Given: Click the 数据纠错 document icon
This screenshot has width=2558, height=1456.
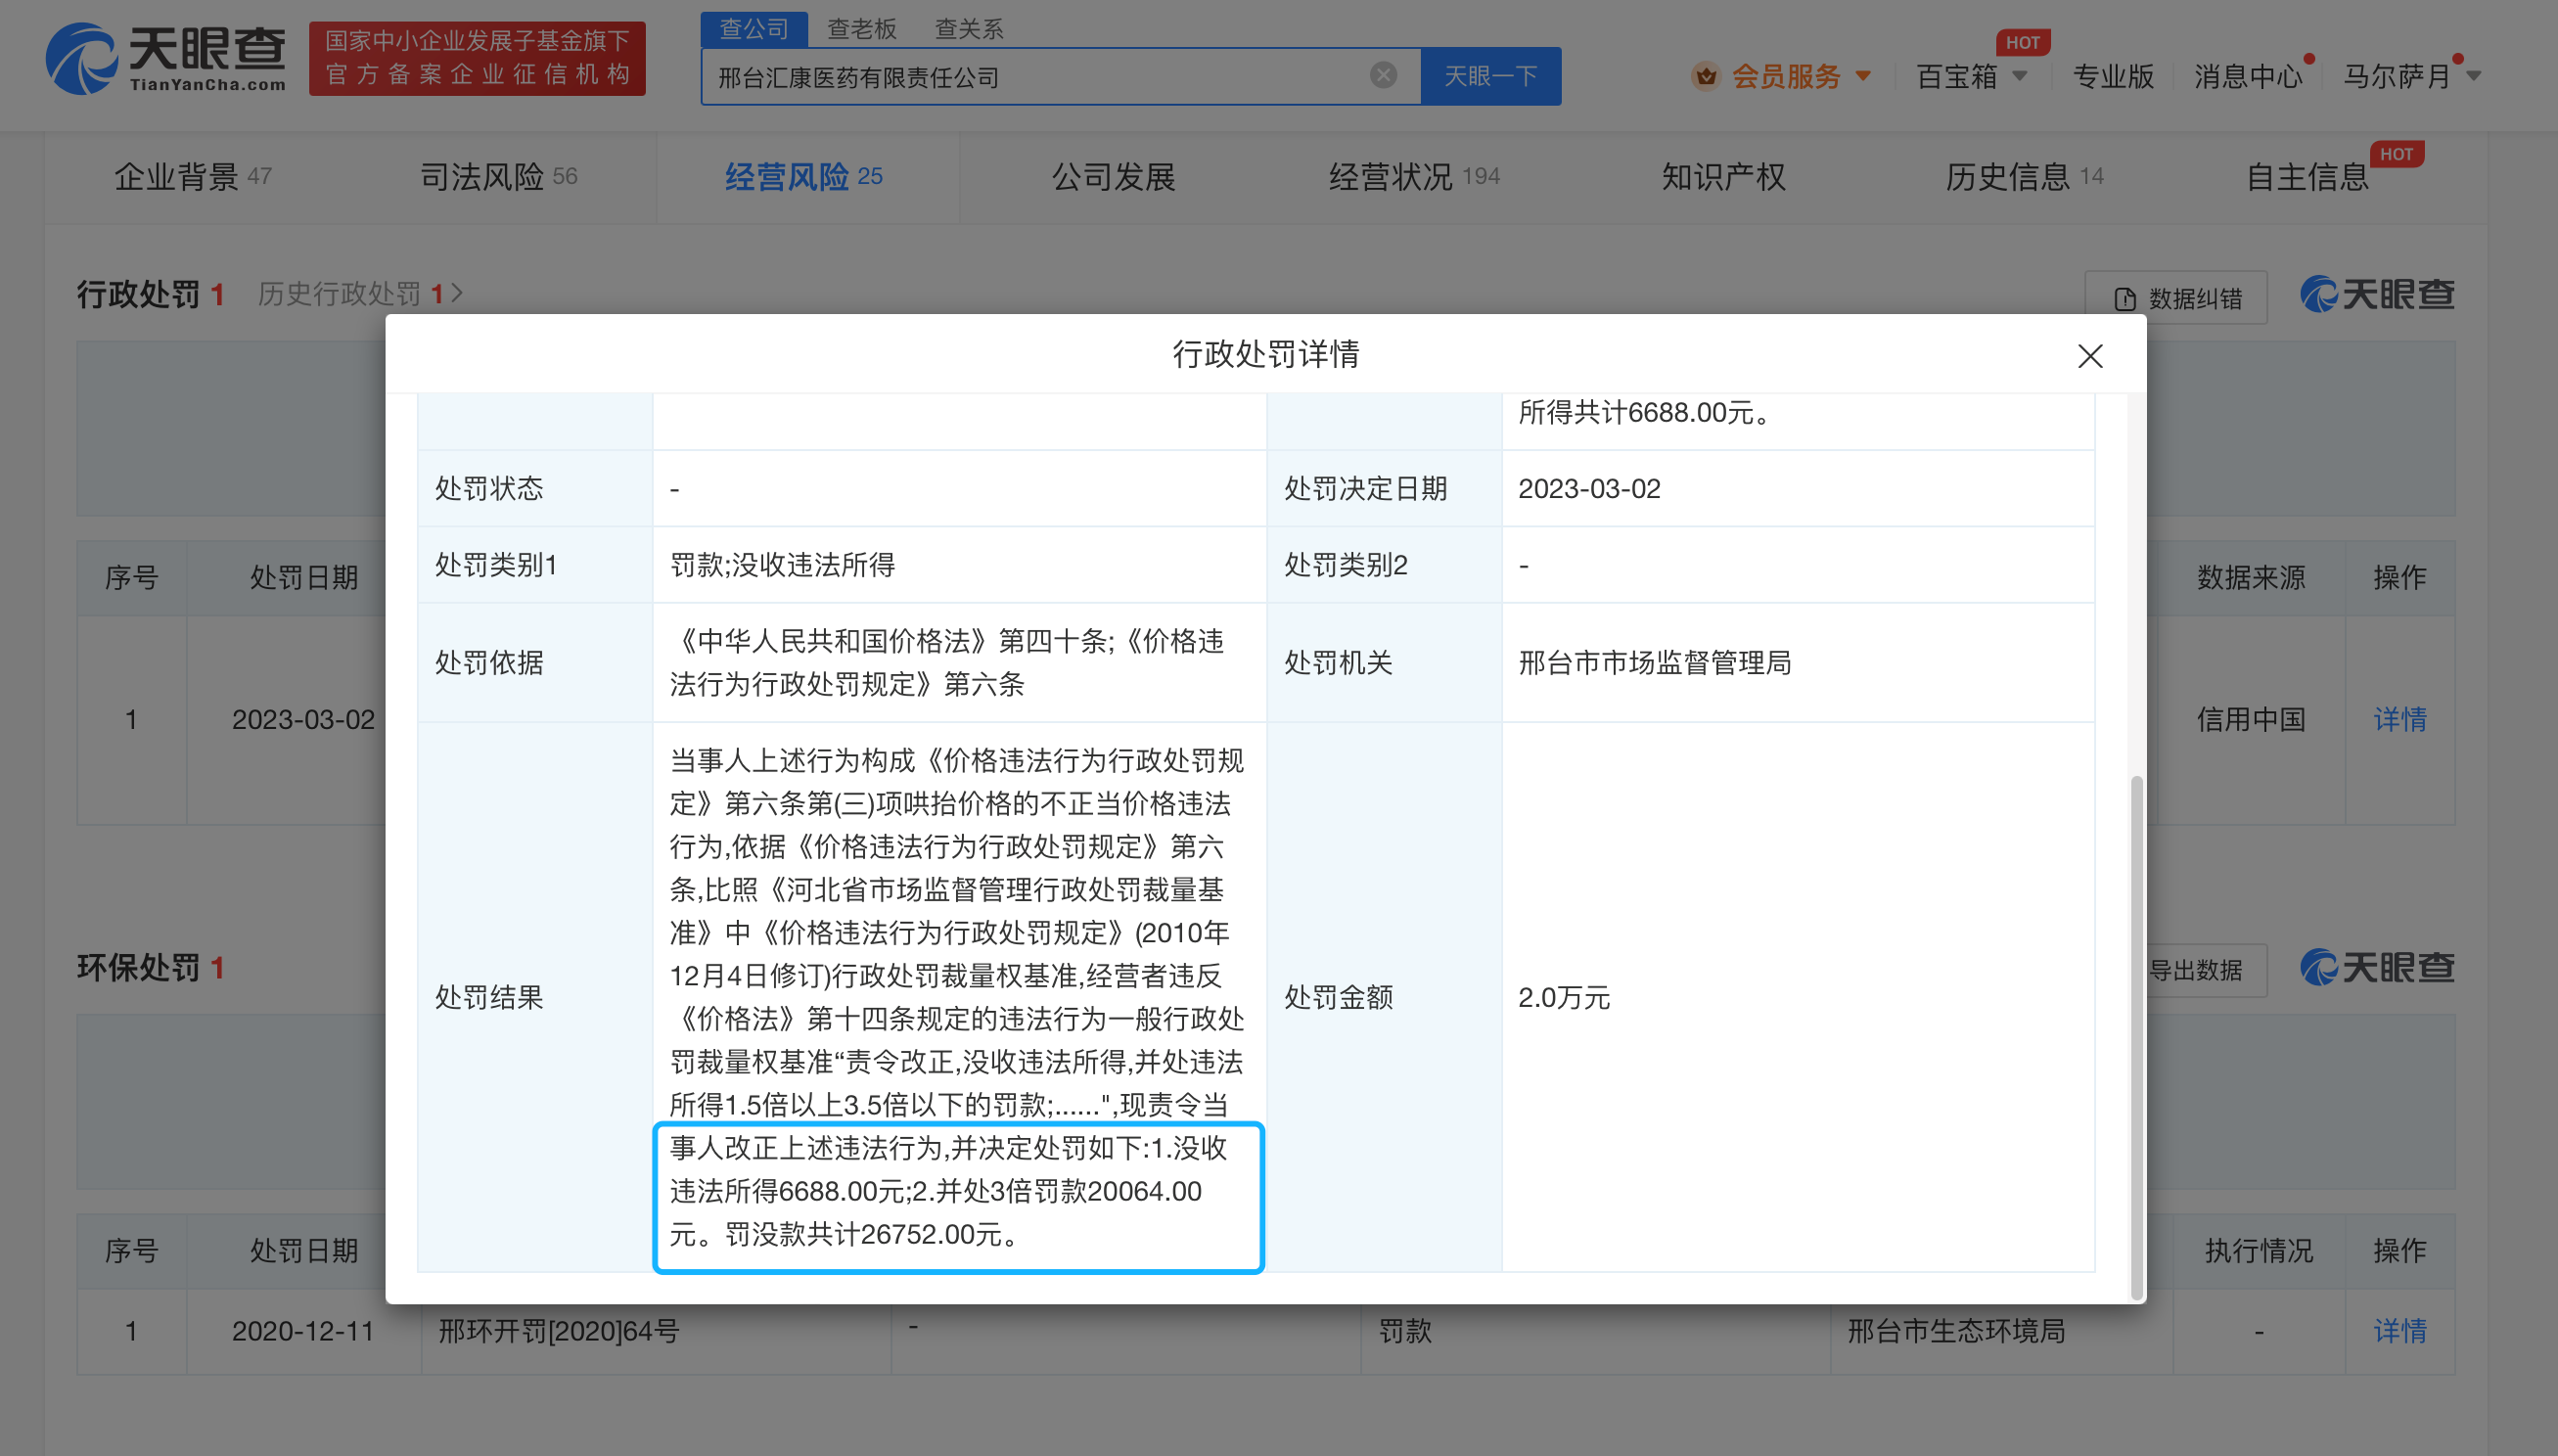Looking at the screenshot, I should tap(2125, 299).
